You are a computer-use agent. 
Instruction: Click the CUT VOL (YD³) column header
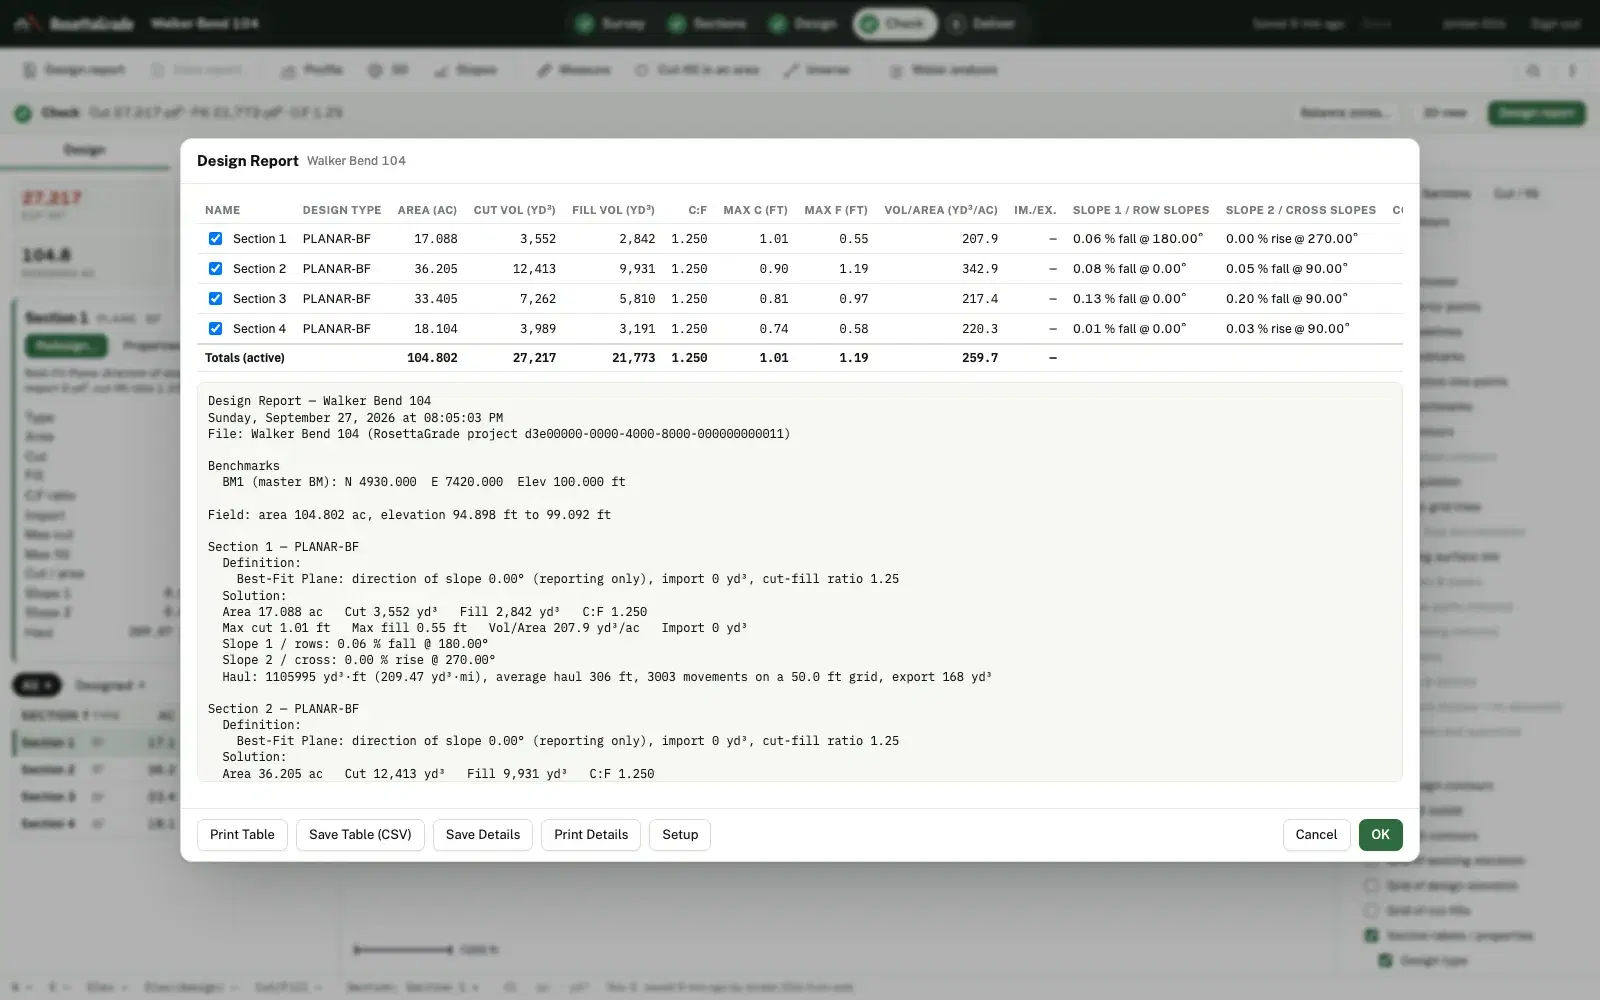click(514, 210)
